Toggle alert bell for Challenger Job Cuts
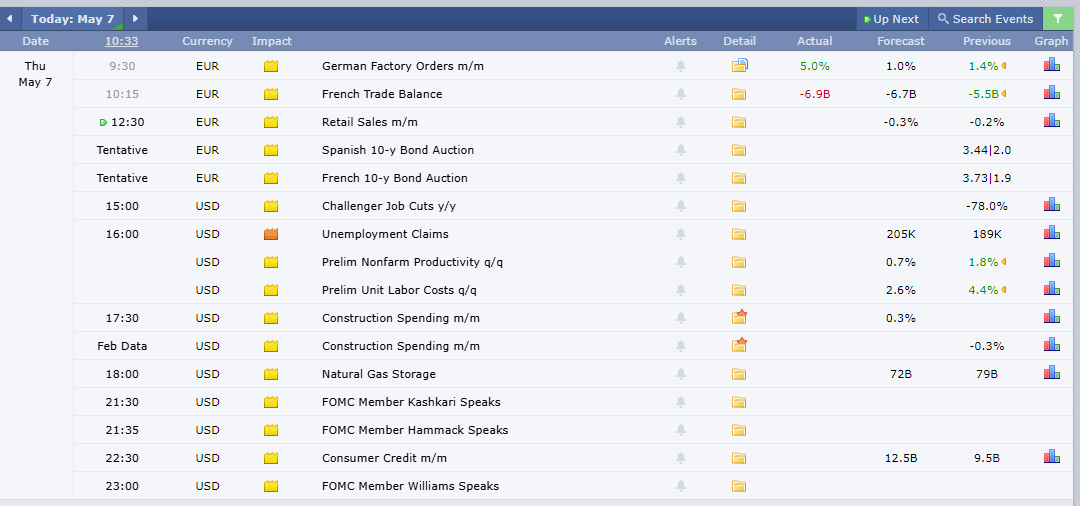Screen dimensions: 1080x506 coord(681,206)
